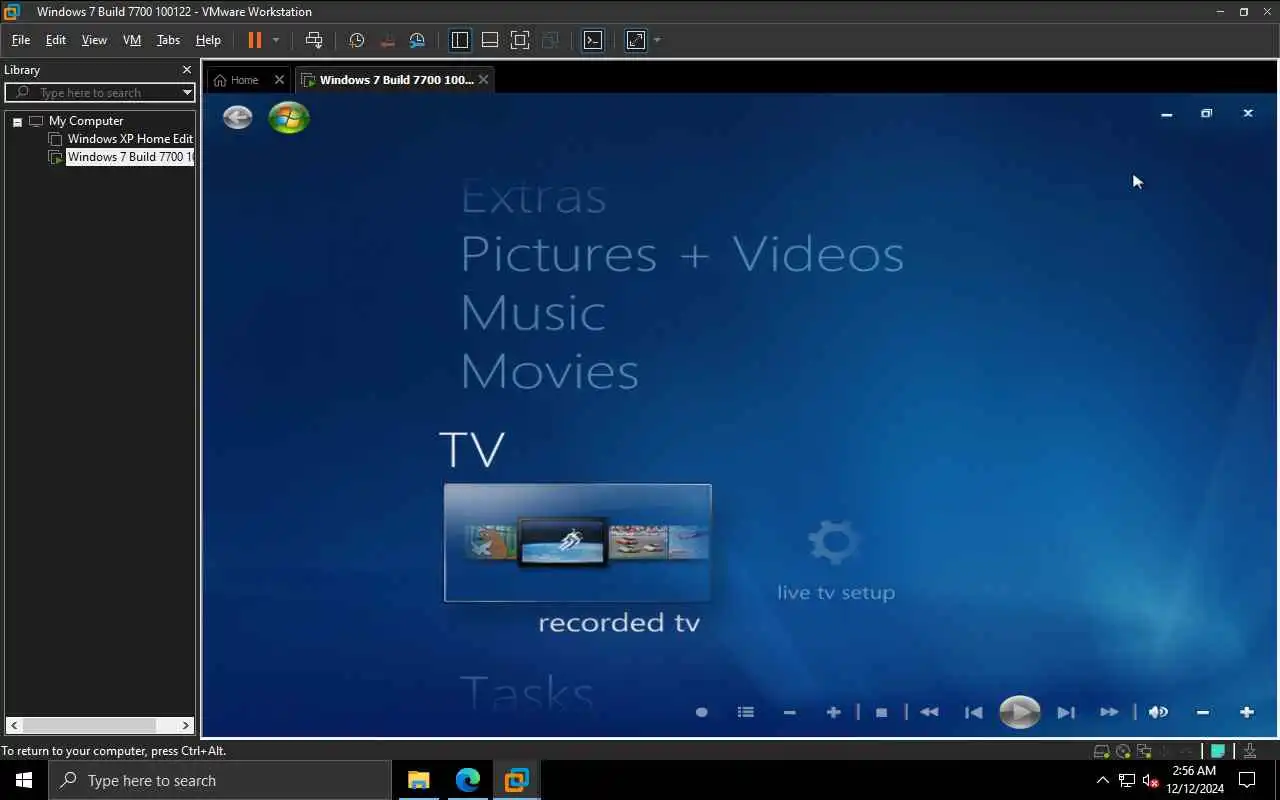The height and width of the screenshot is (800, 1280).
Task: Open the Help menu
Action: pyautogui.click(x=208, y=40)
